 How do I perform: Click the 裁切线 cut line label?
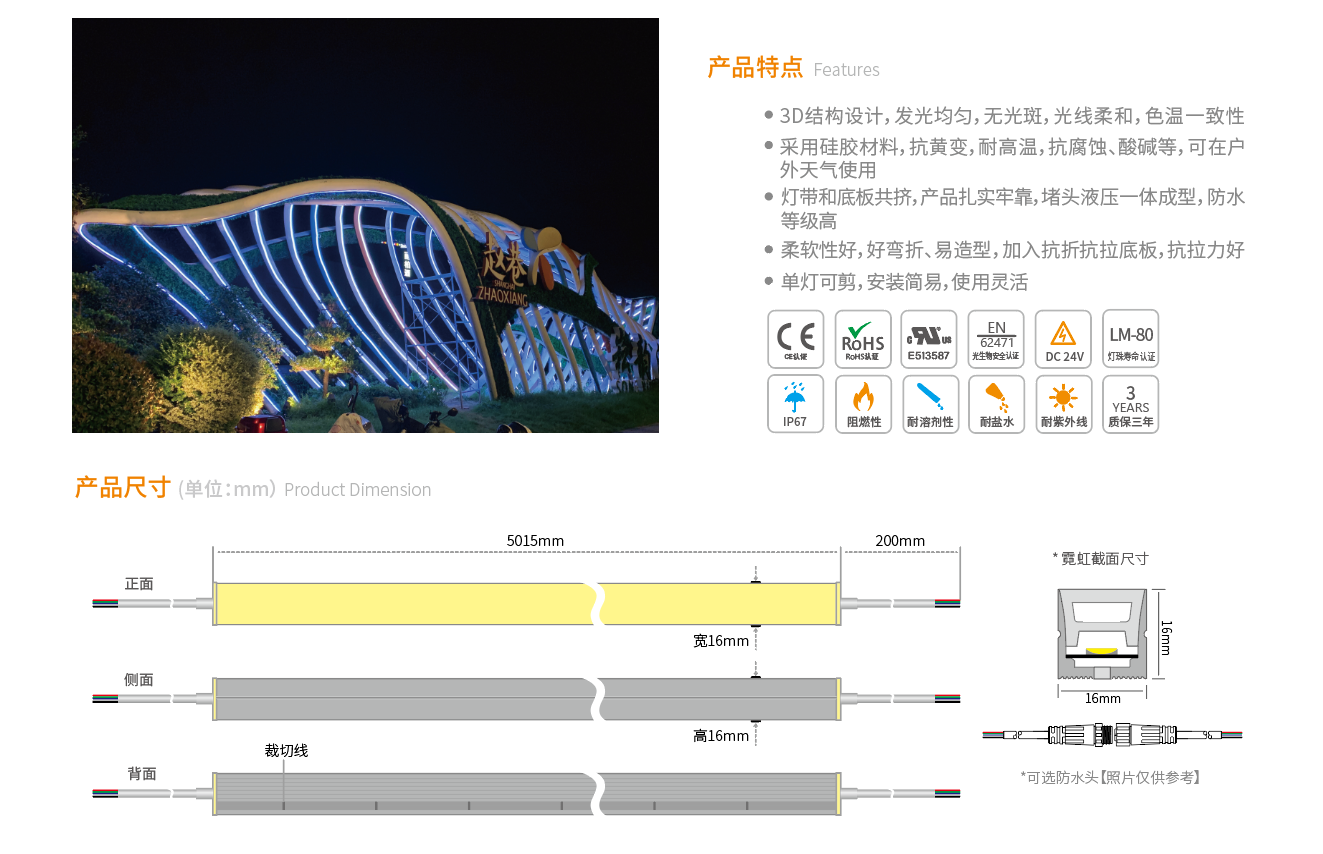(x=286, y=750)
